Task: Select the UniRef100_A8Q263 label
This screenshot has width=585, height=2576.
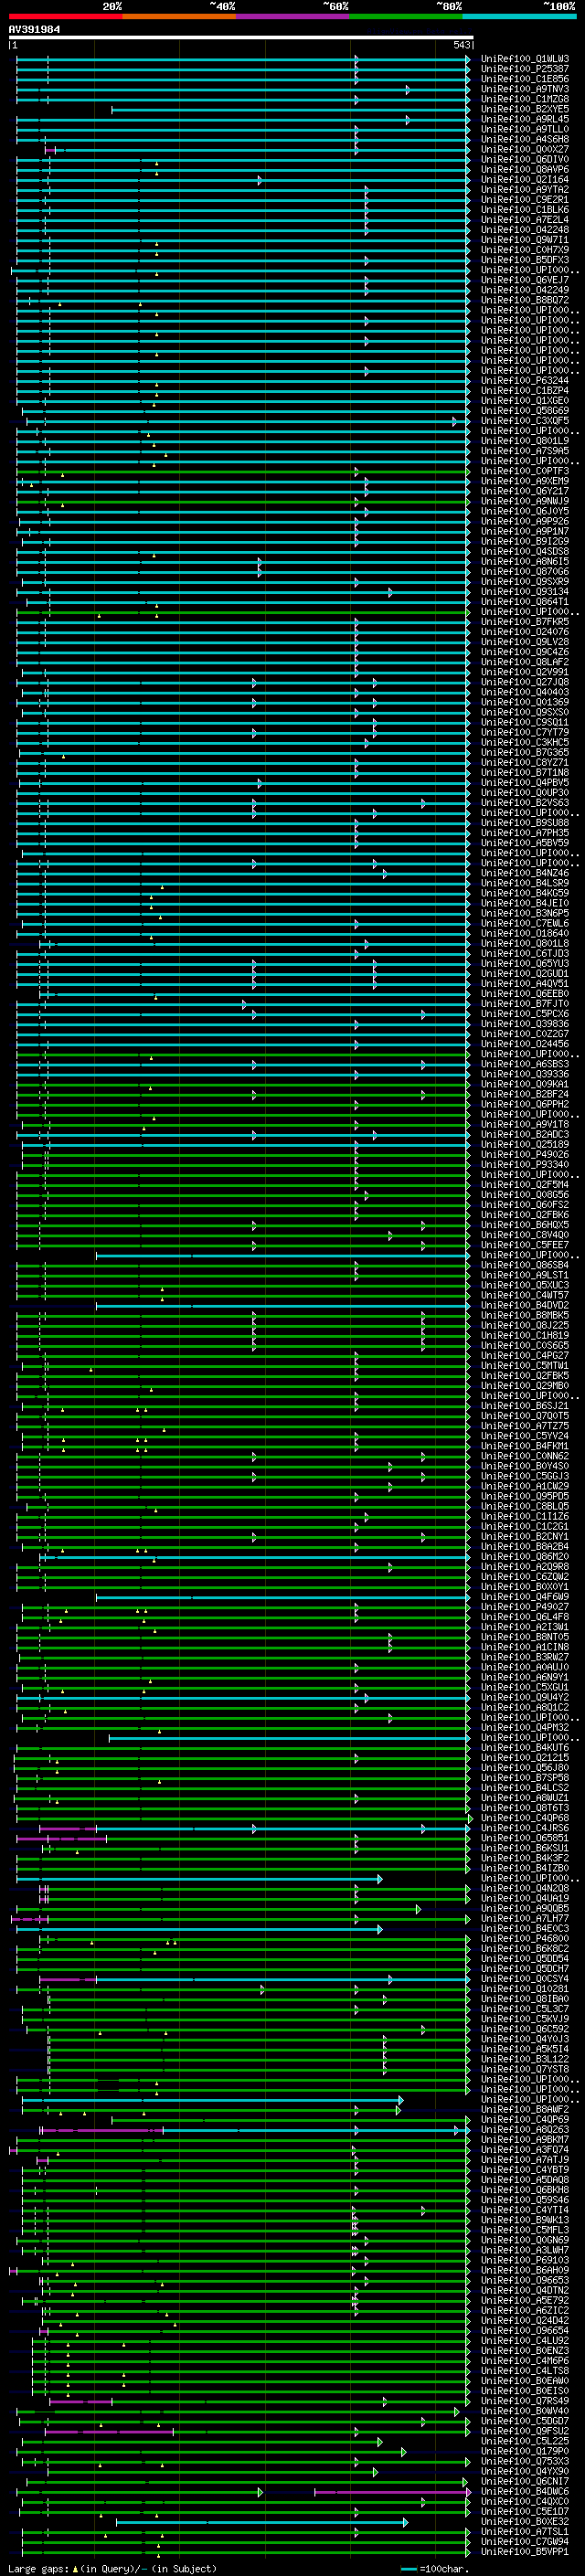Action: (524, 2129)
